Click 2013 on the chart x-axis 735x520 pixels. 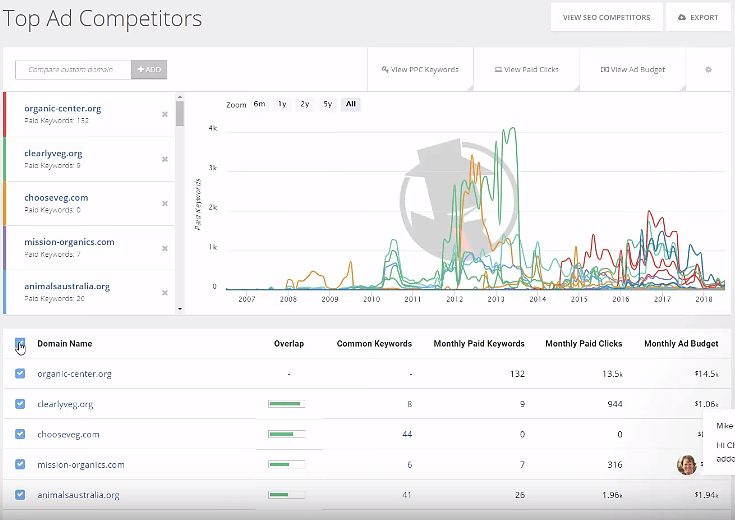(496, 299)
